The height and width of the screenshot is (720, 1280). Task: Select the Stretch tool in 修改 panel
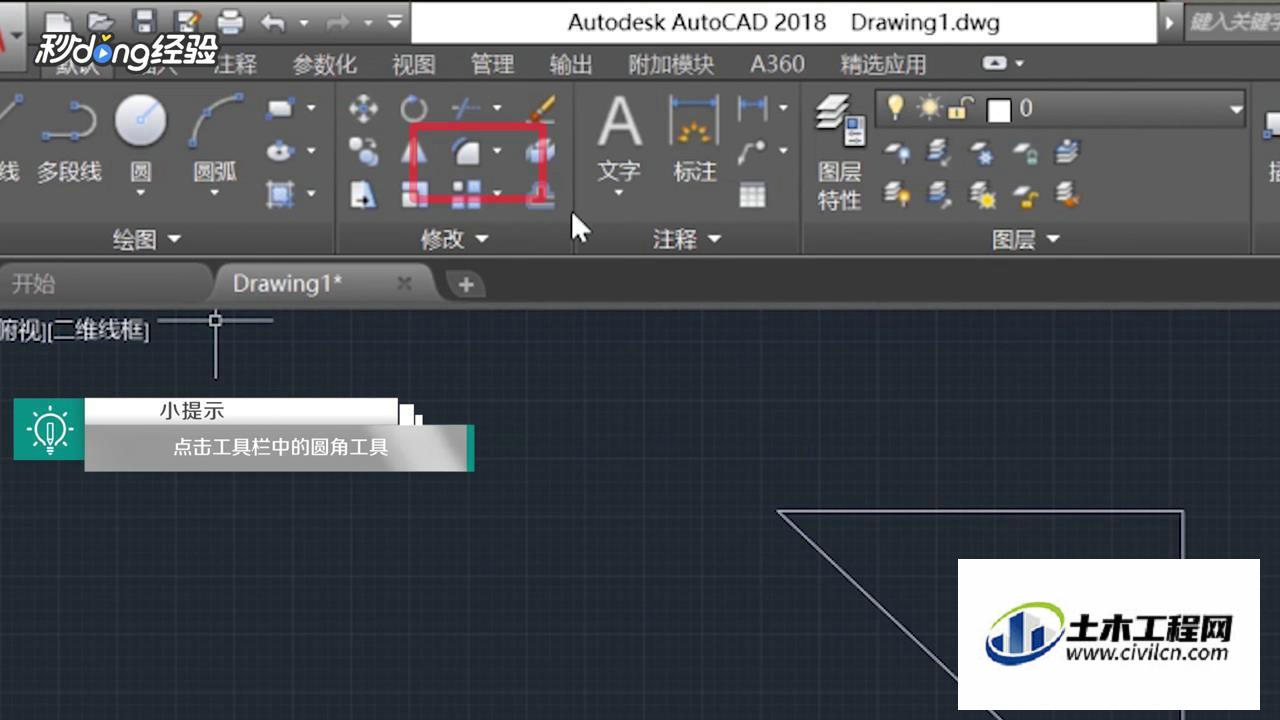[363, 194]
